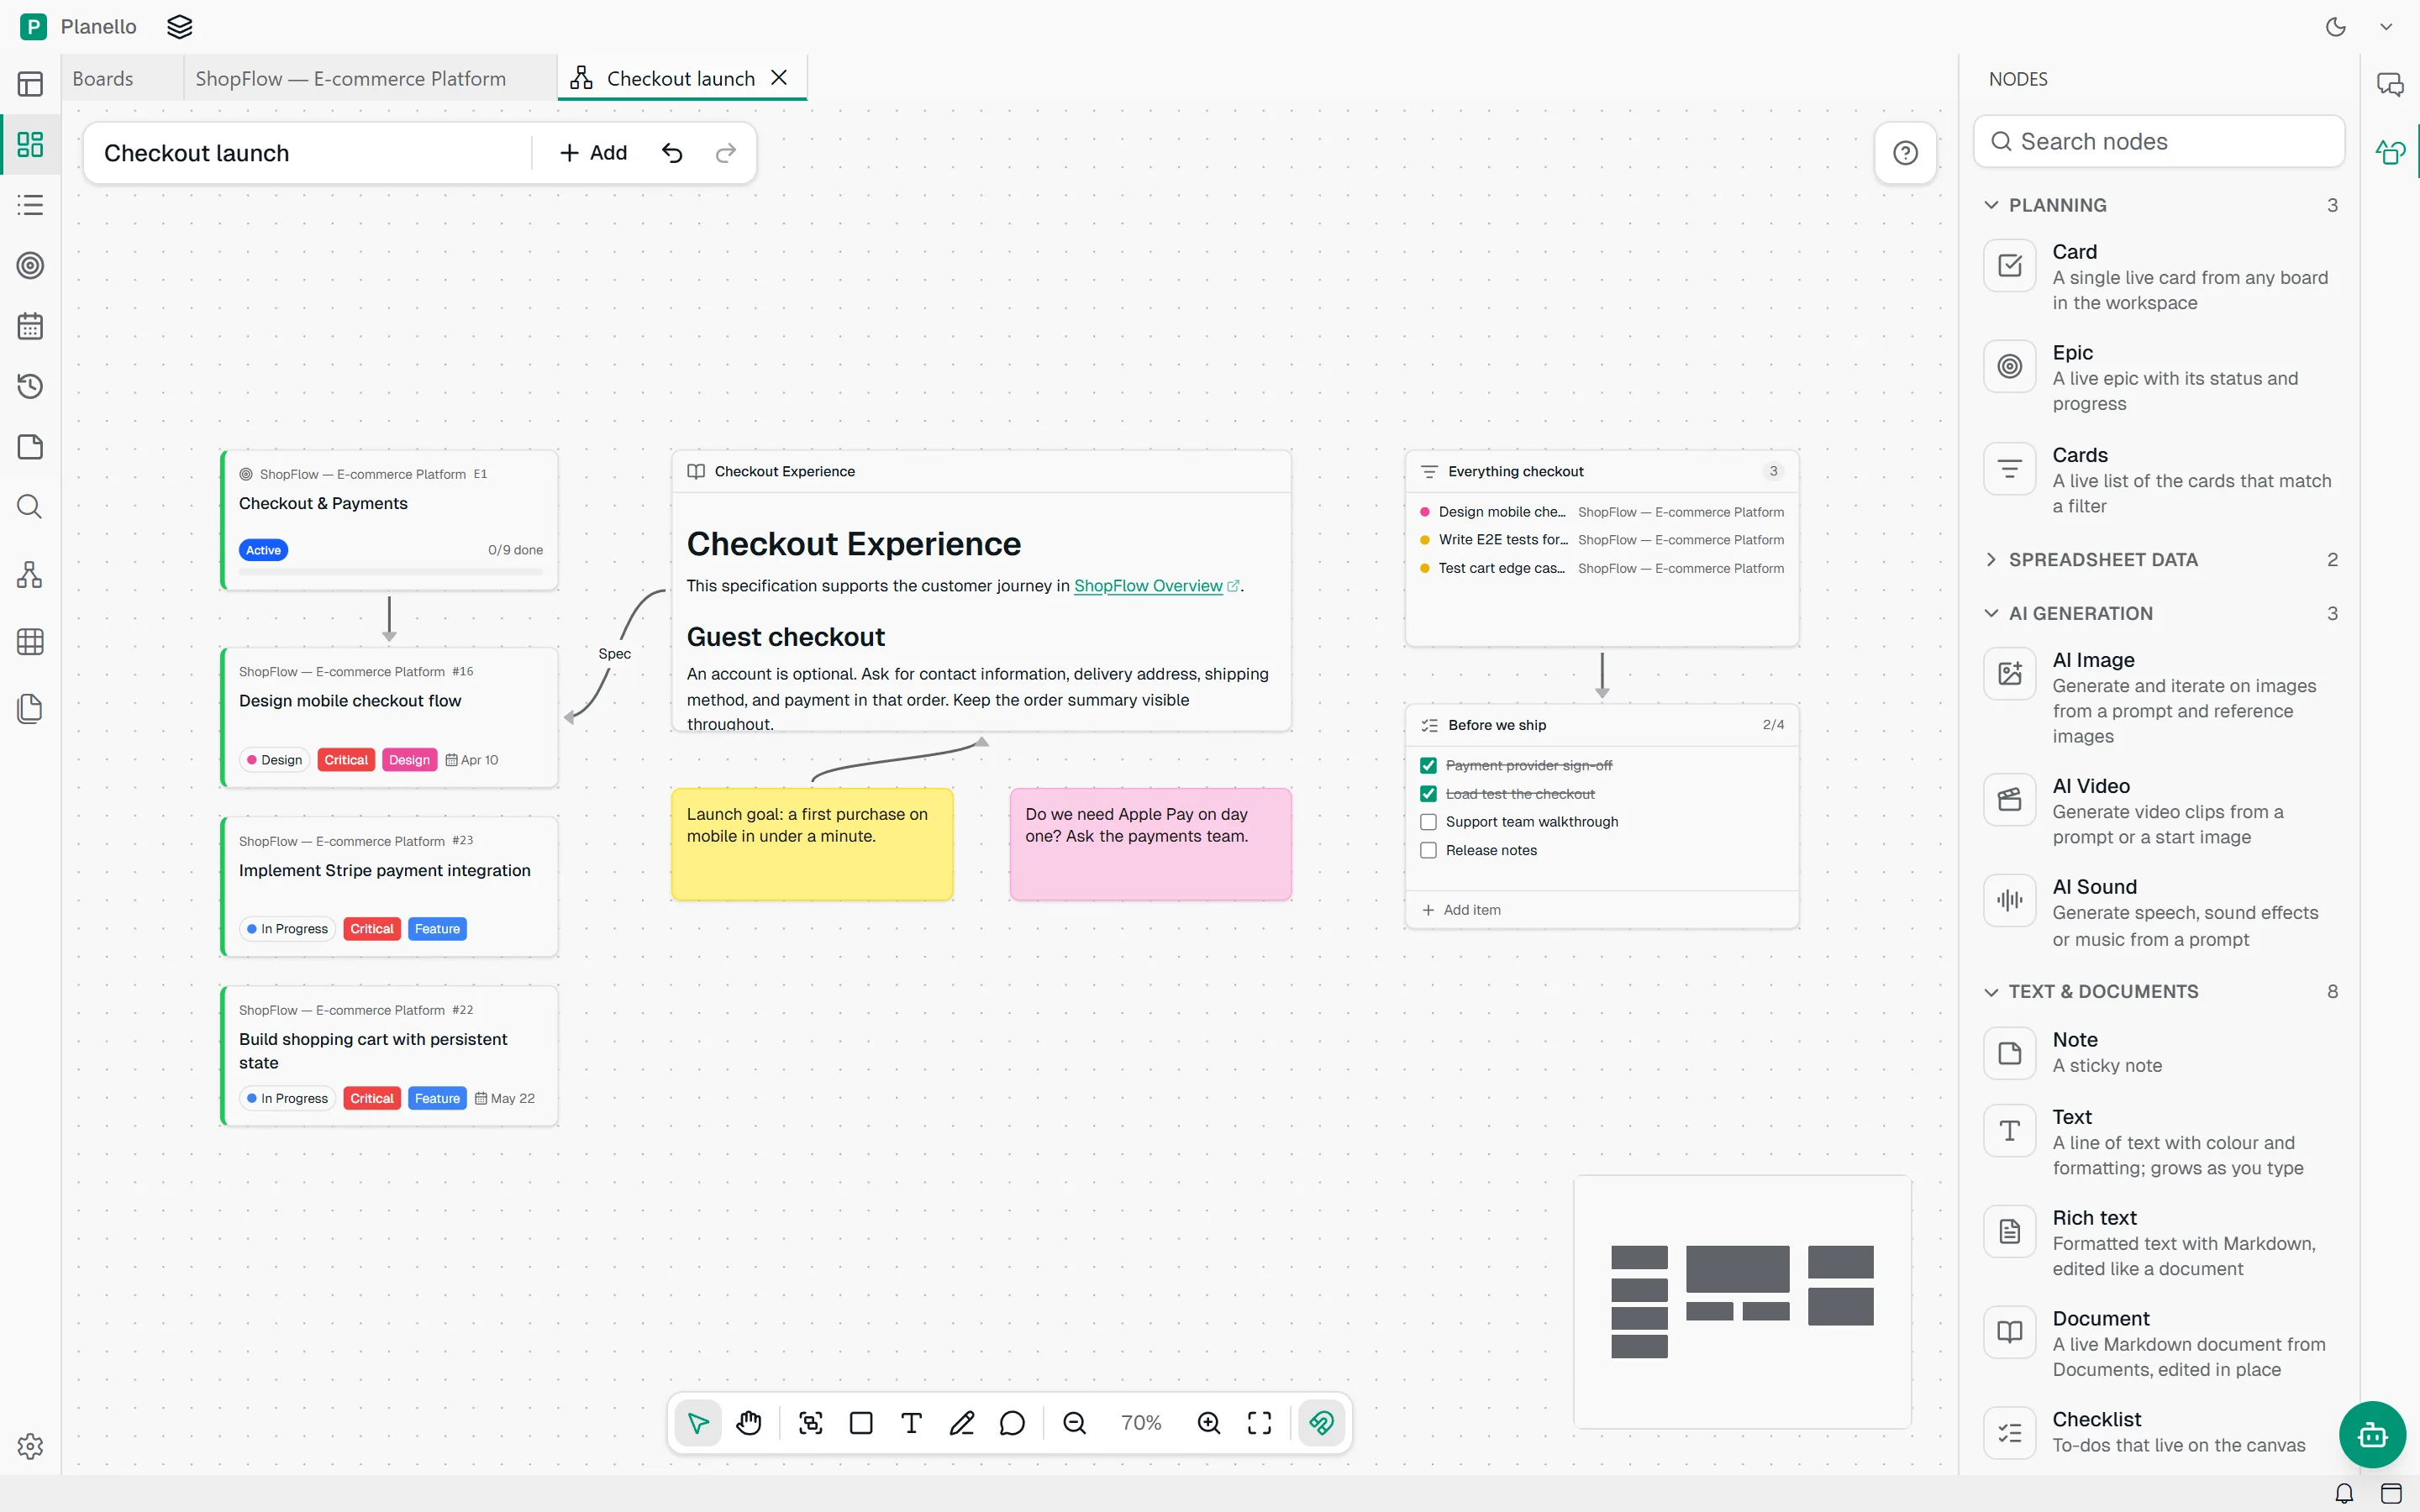Zoom out the canvas
Image resolution: width=2420 pixels, height=1512 pixels.
pyautogui.click(x=1074, y=1423)
